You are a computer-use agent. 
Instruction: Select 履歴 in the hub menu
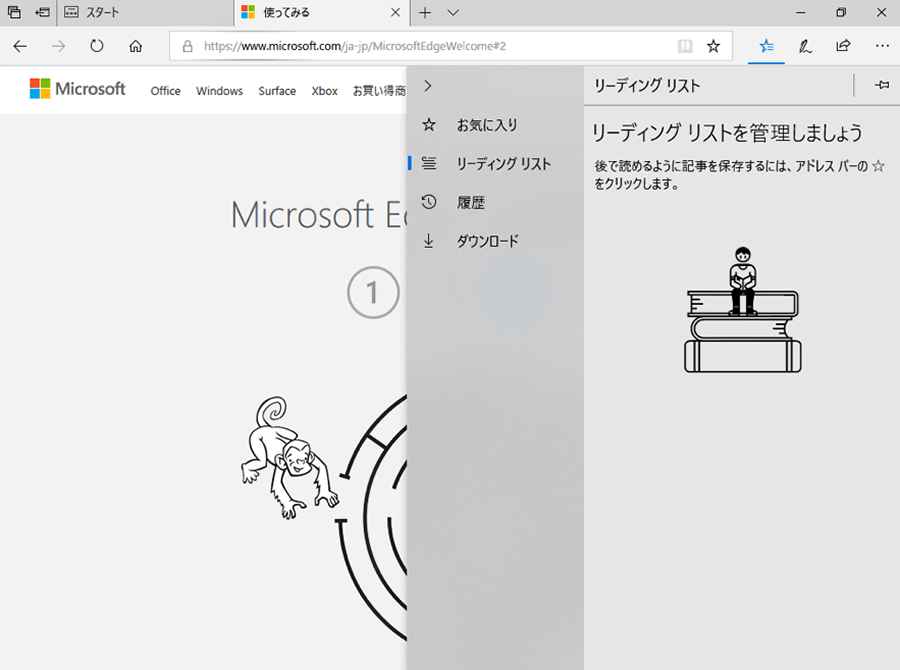point(495,202)
